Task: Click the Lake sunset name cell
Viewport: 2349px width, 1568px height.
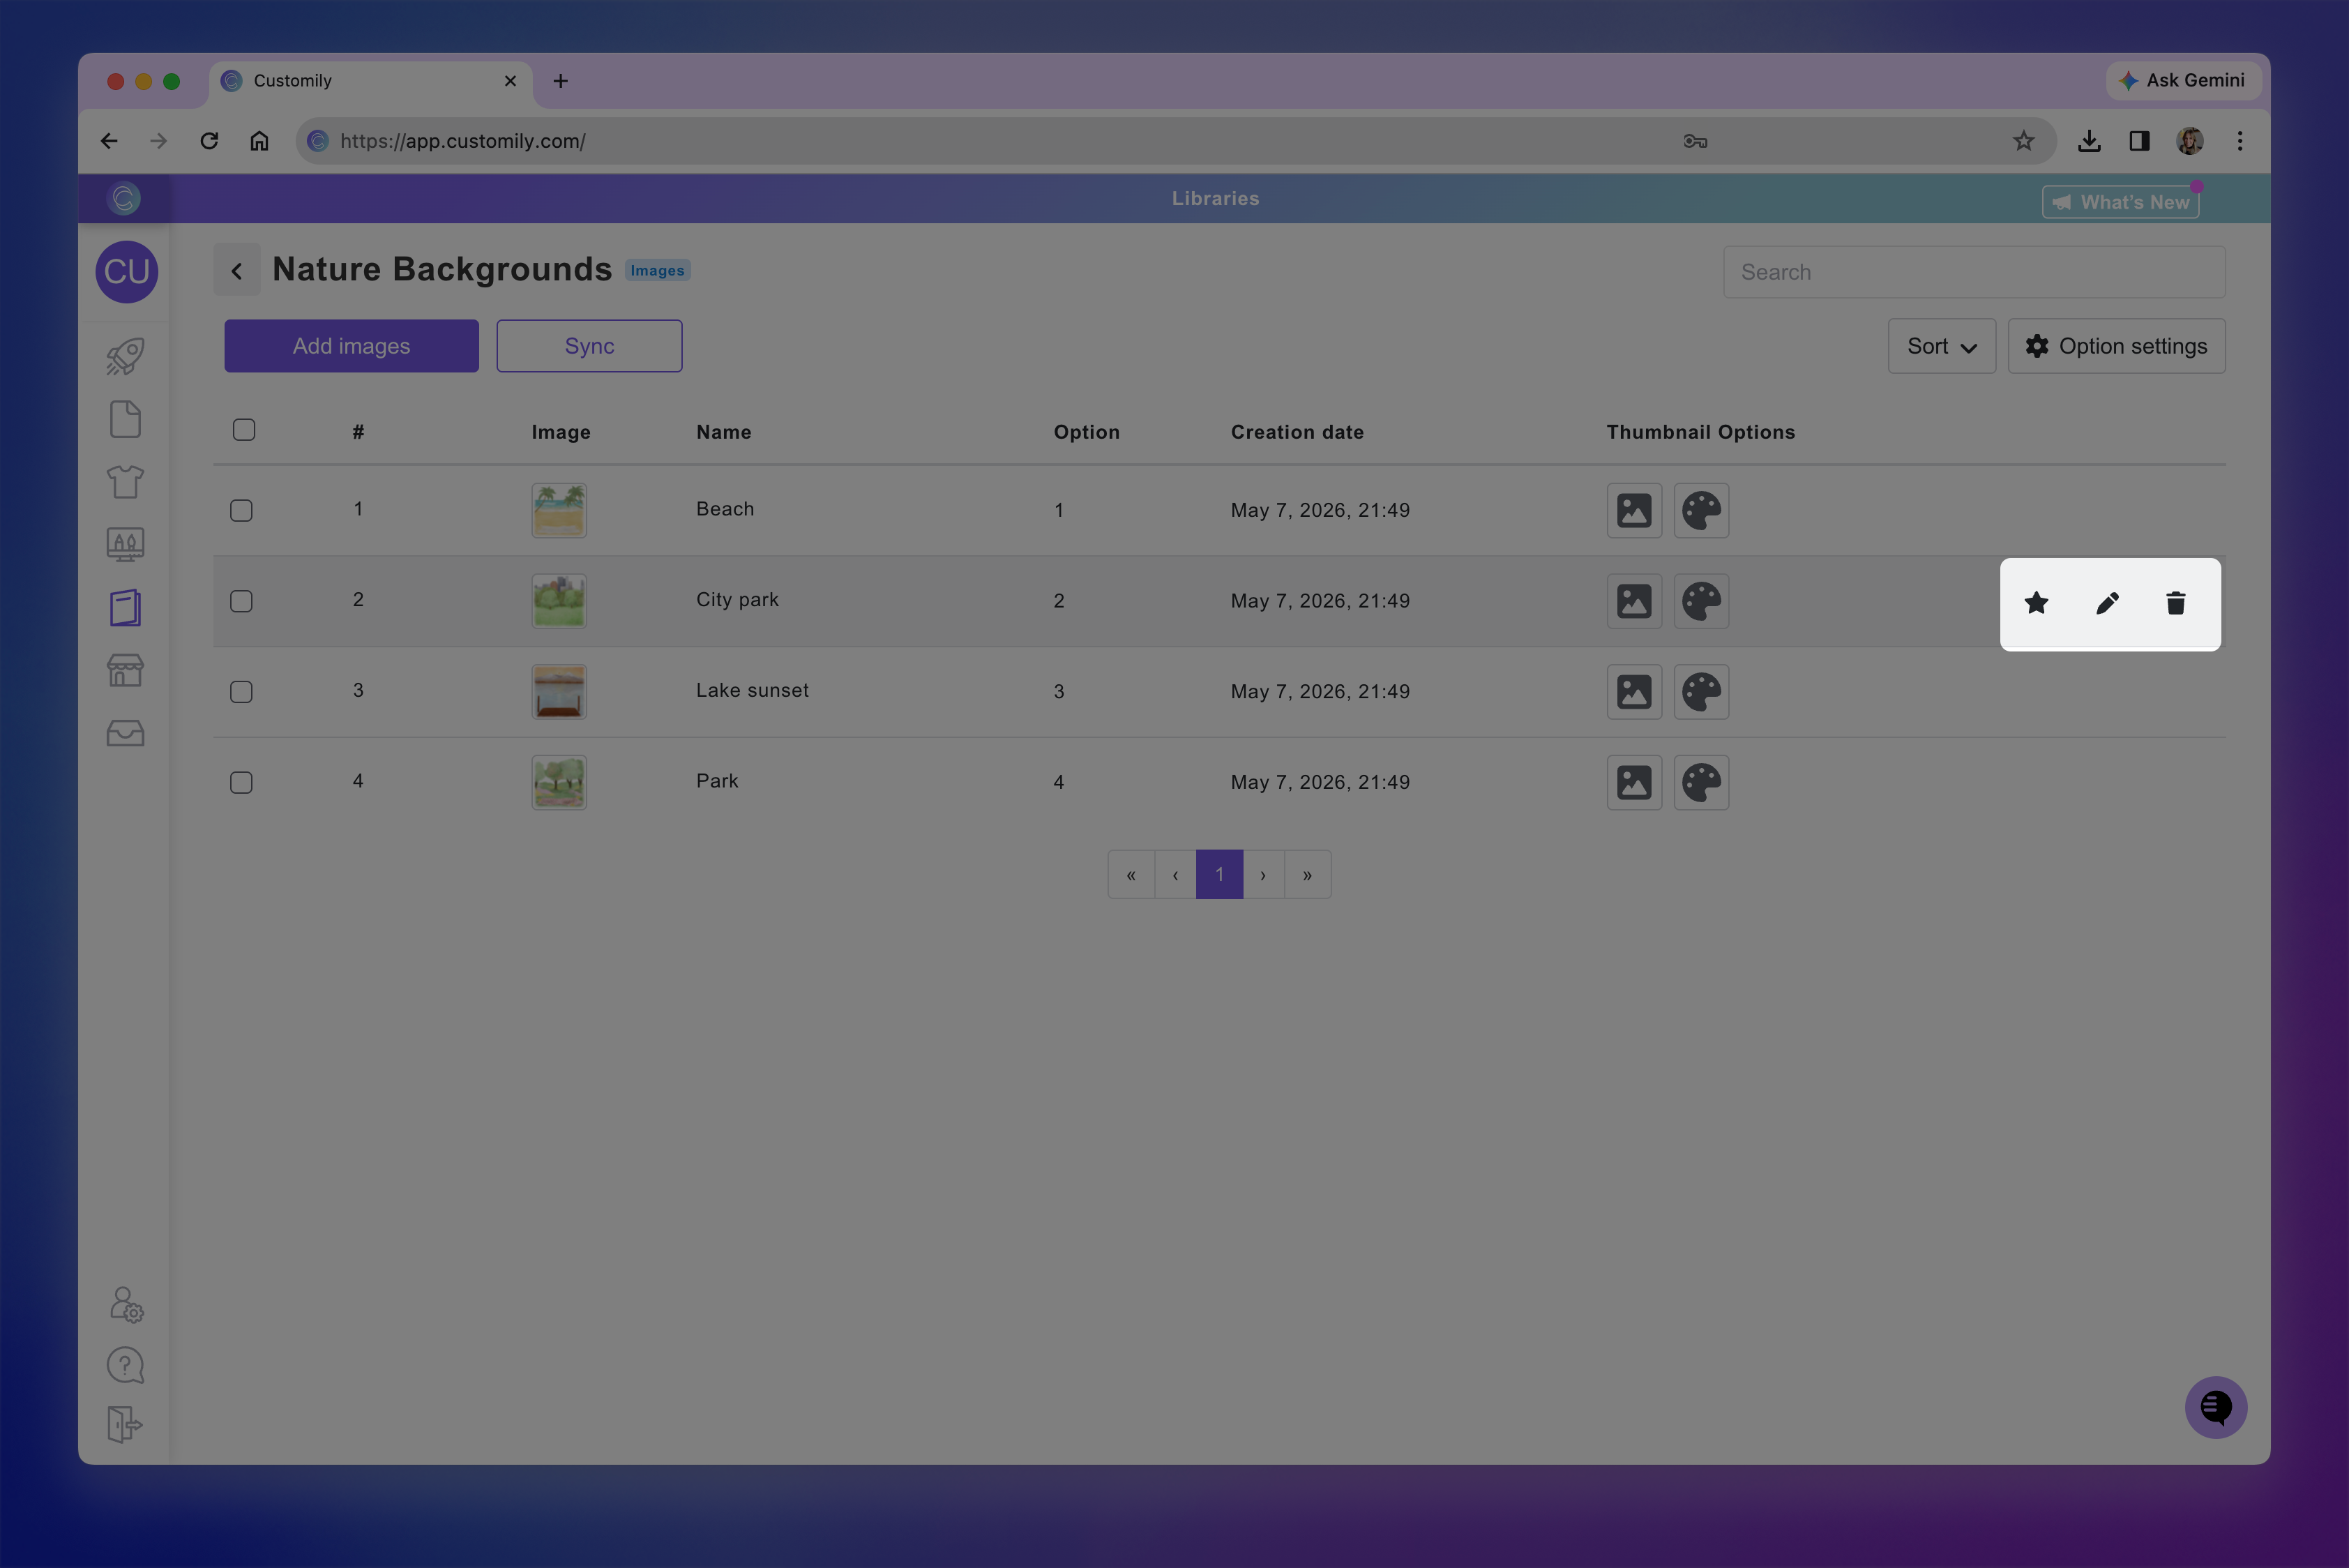Action: coord(752,690)
